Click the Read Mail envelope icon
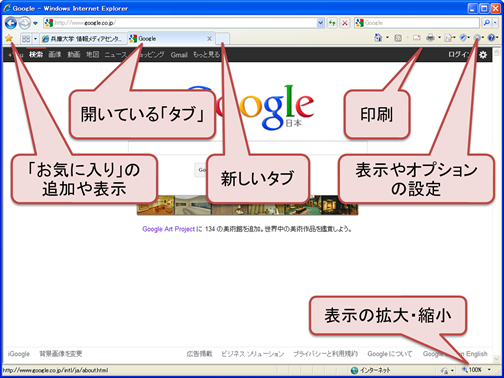Image resolution: width=504 pixels, height=378 pixels. 416,38
